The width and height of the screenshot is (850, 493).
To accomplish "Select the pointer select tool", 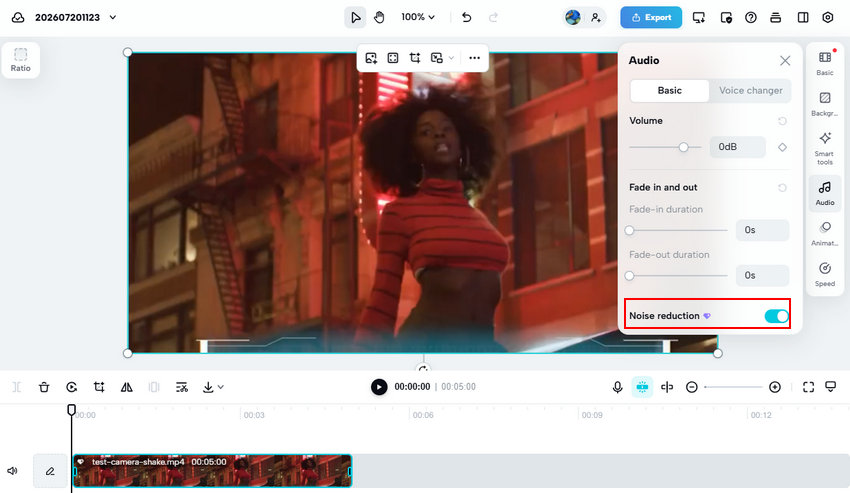I will [355, 17].
